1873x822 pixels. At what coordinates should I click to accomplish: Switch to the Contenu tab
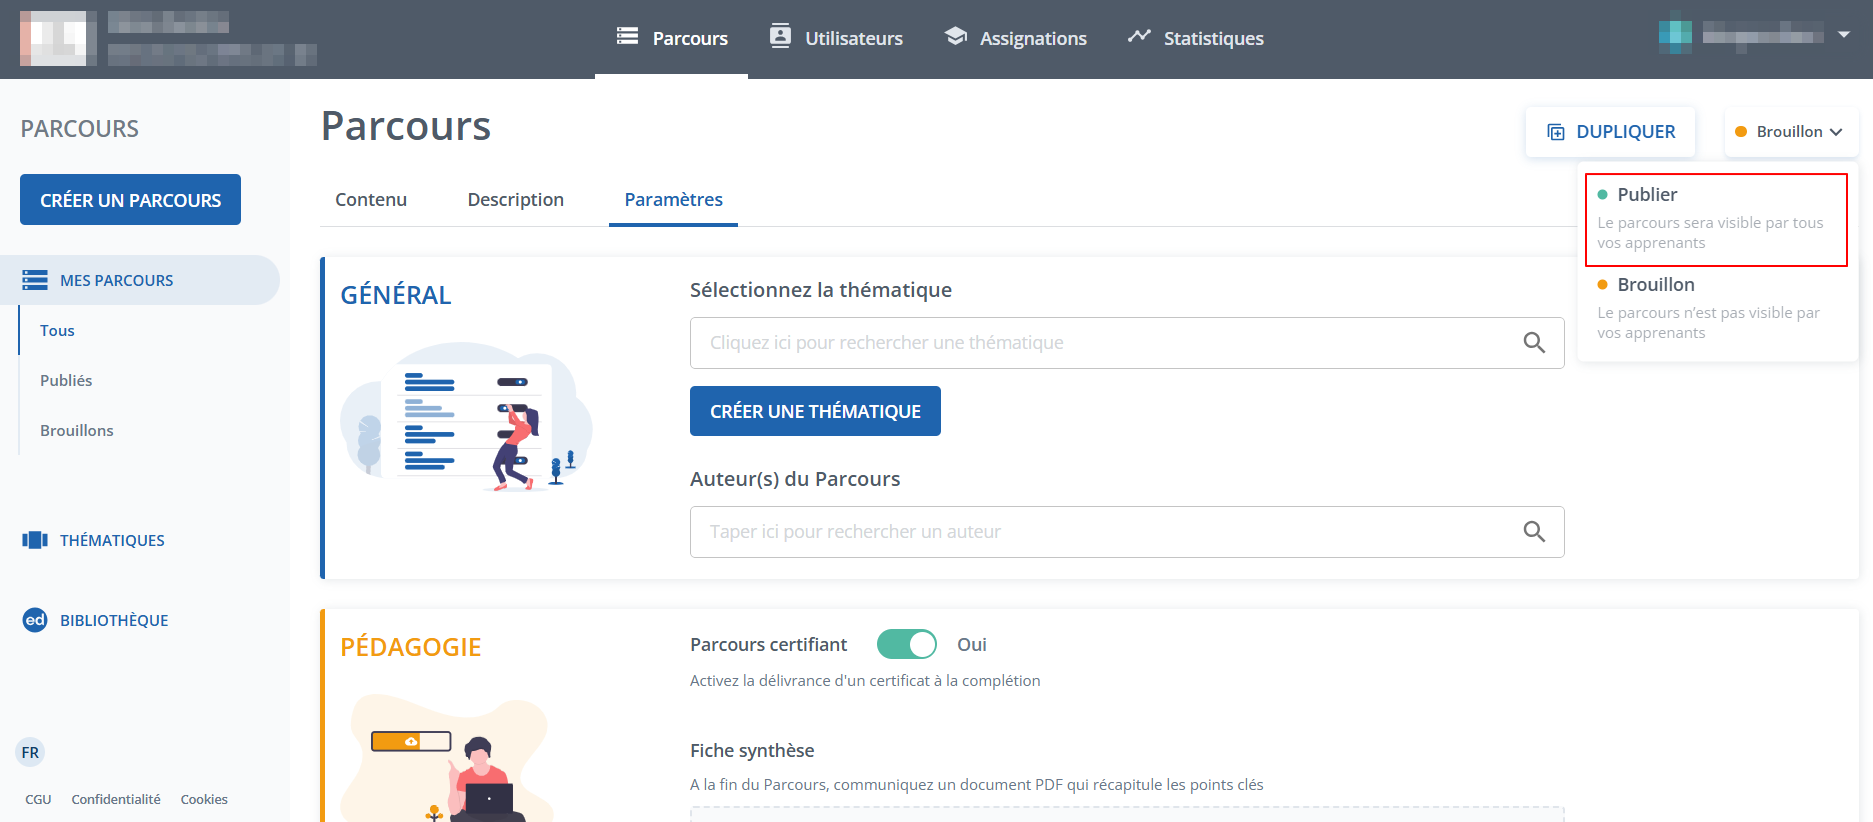coord(371,200)
